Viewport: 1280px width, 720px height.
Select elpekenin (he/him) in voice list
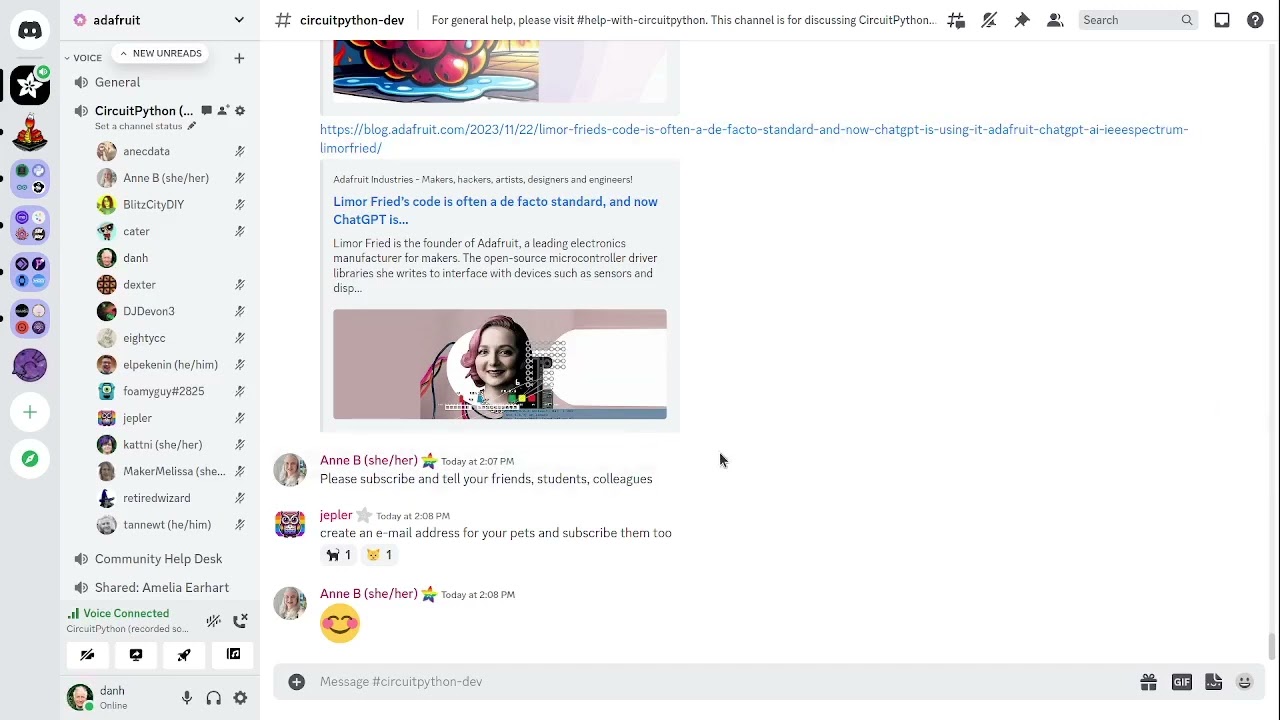(170, 365)
